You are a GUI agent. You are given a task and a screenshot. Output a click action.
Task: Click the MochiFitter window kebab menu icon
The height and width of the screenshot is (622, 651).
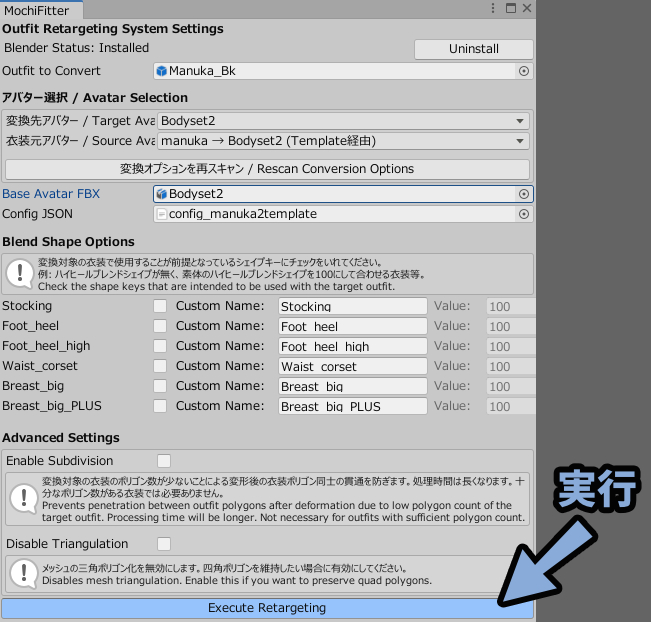(x=492, y=8)
